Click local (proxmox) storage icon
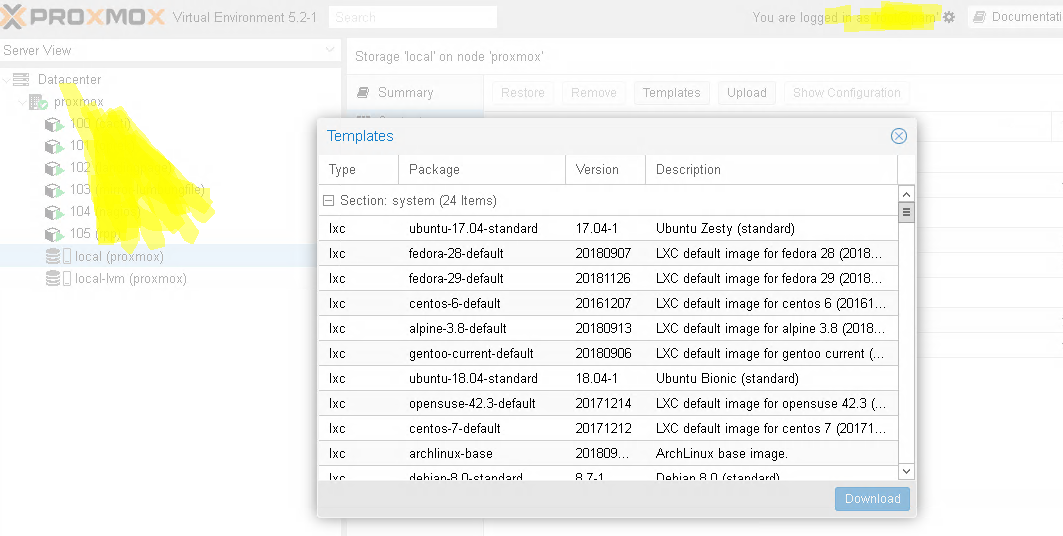The width and height of the screenshot is (1063, 536). (x=58, y=256)
